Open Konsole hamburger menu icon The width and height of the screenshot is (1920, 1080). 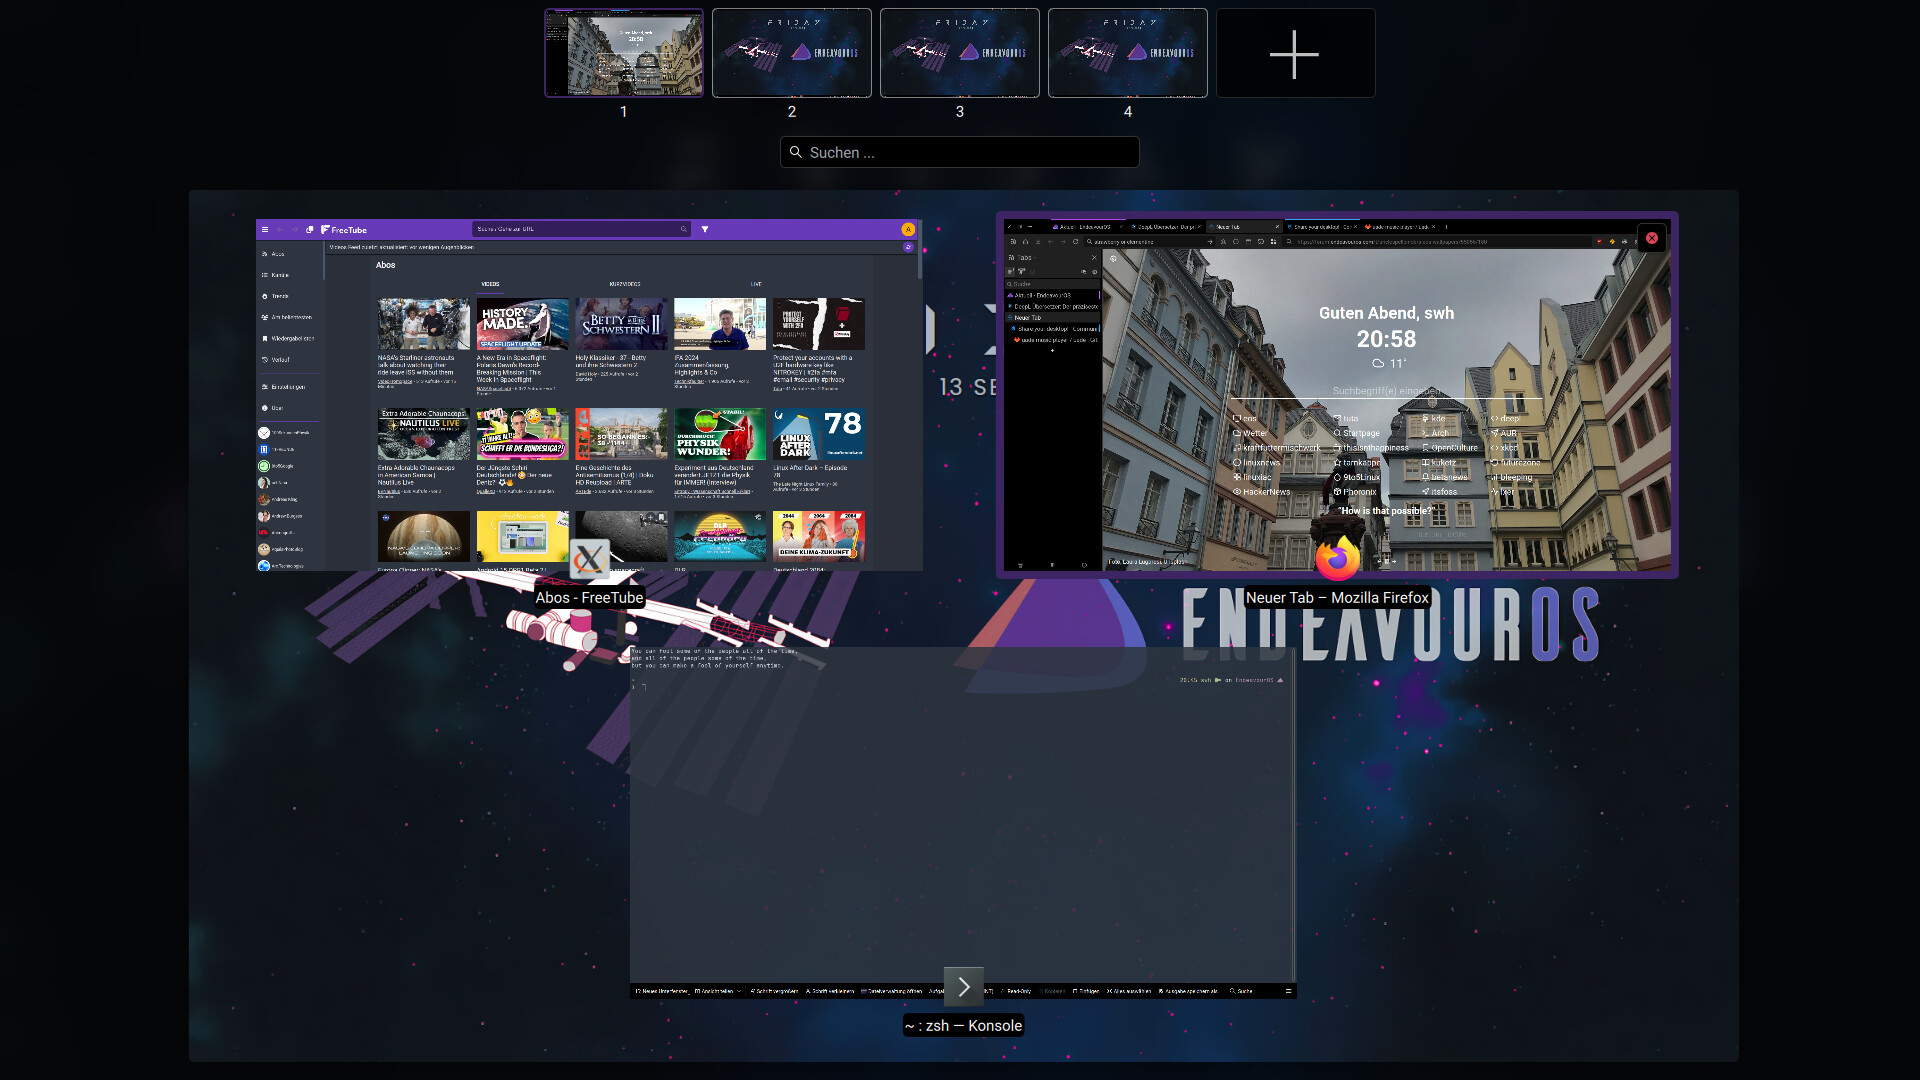coord(1288,991)
